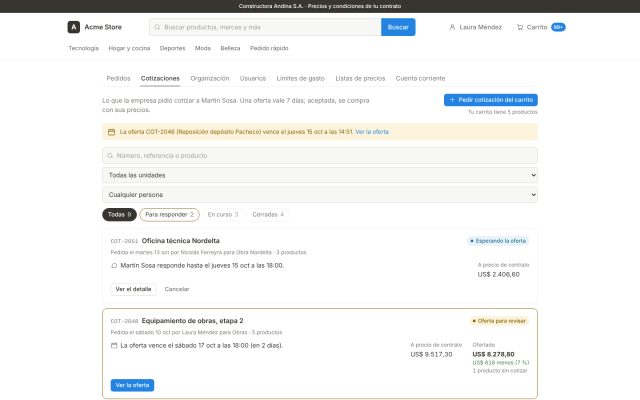Open the Cuenta corriente tab
This screenshot has width=640, height=400.
pyautogui.click(x=420, y=78)
